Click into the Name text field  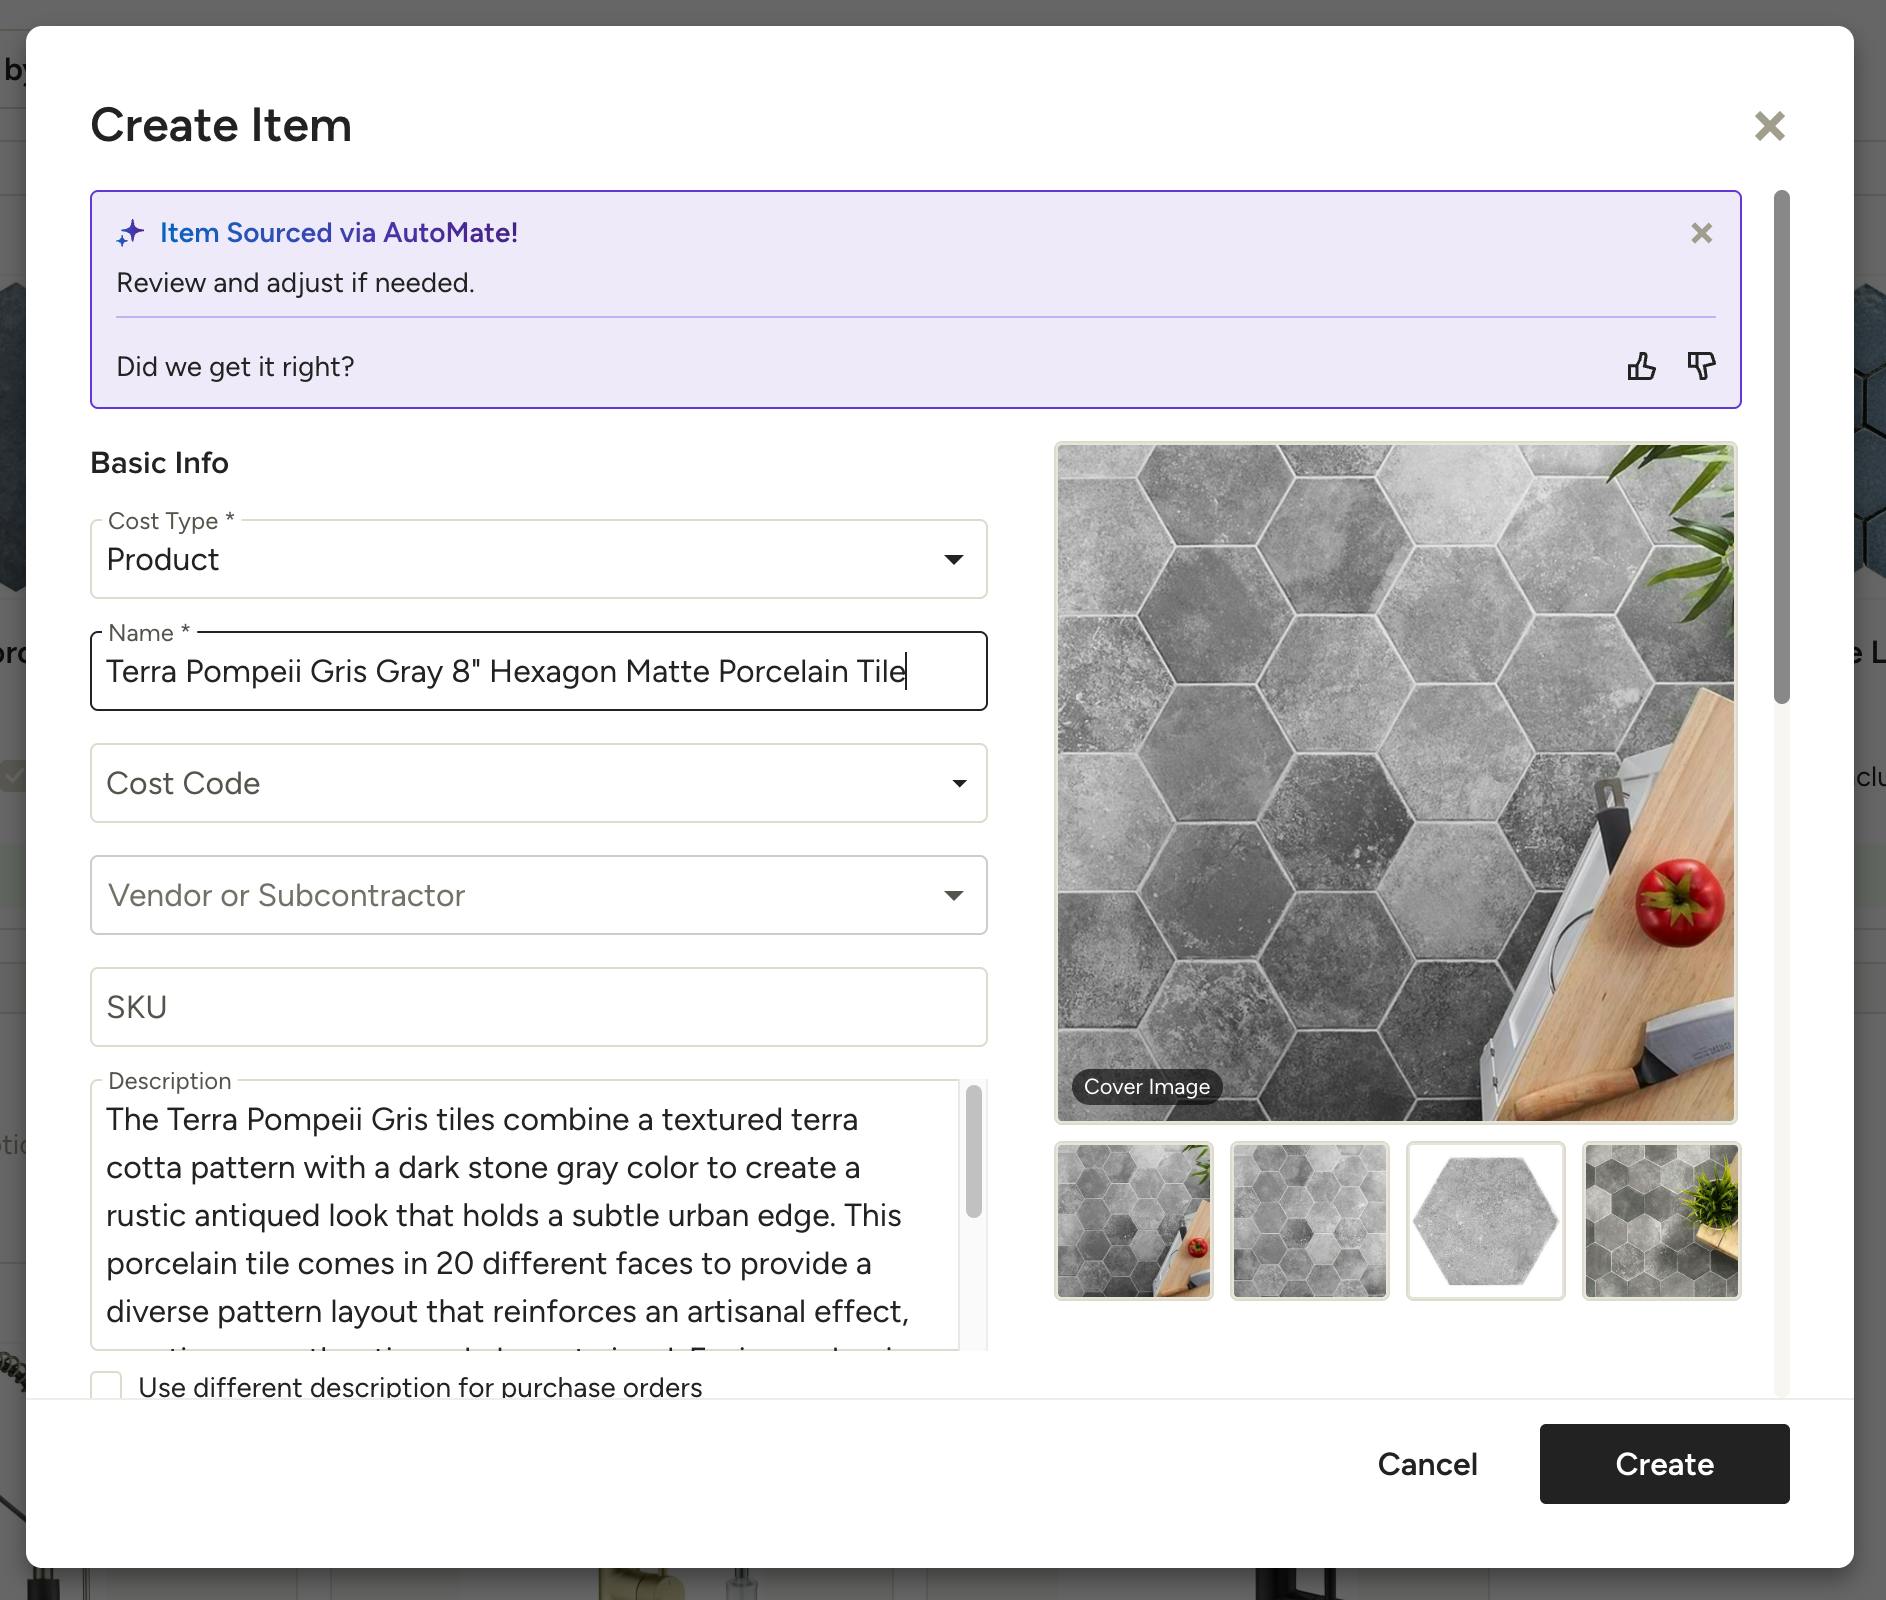click(538, 671)
